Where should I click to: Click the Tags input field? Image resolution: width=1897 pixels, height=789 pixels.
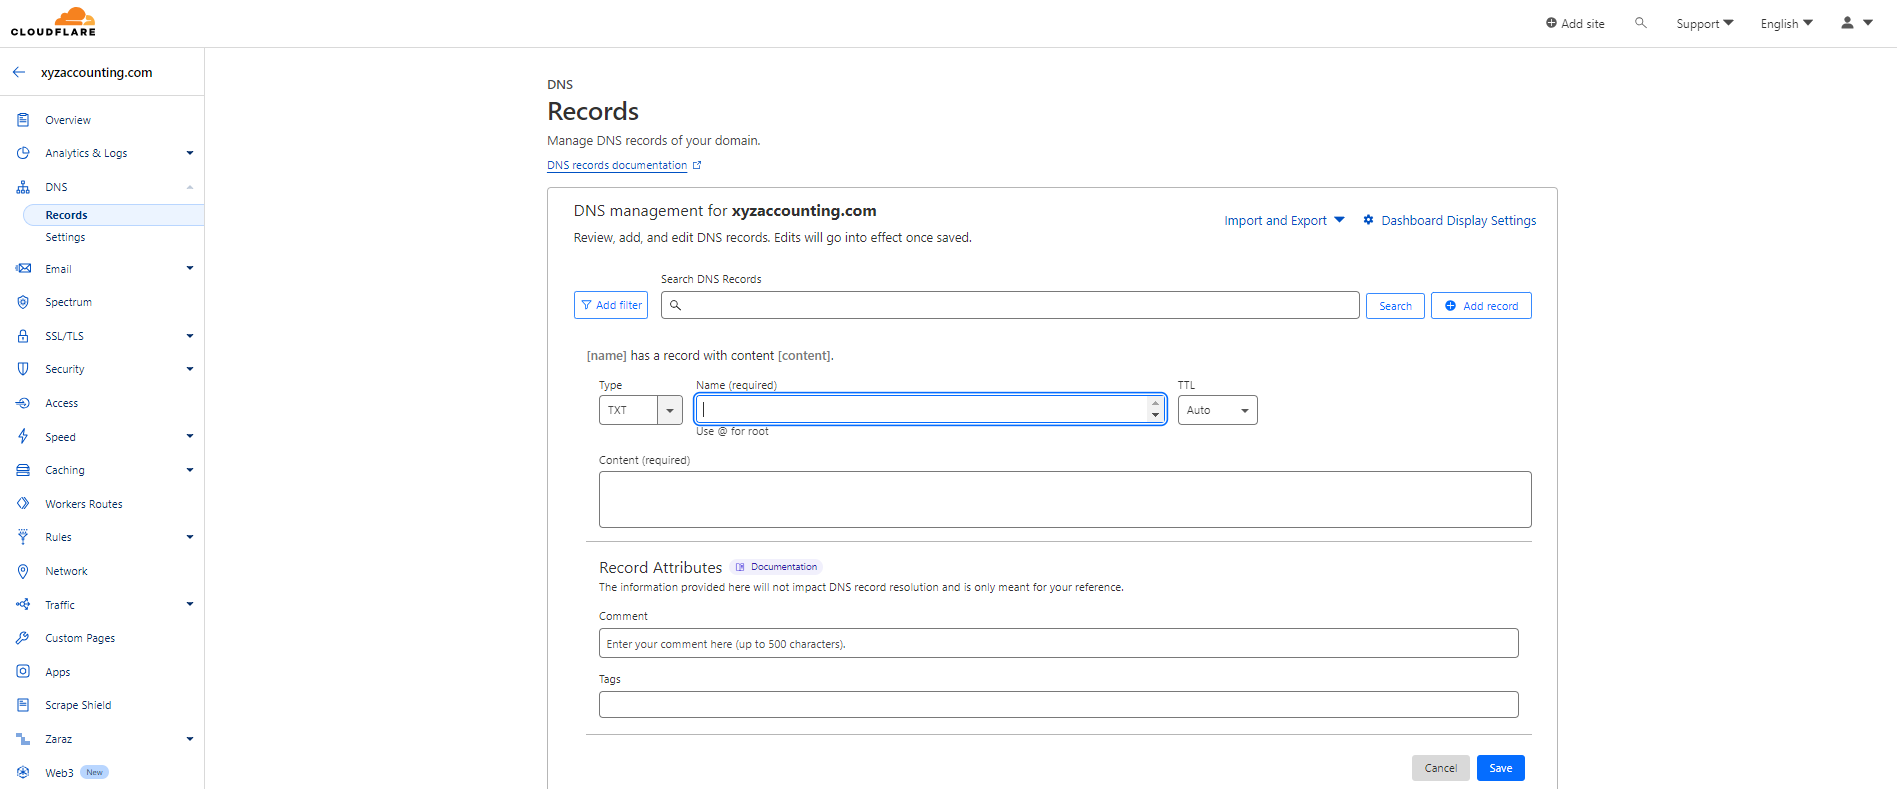(x=1058, y=704)
